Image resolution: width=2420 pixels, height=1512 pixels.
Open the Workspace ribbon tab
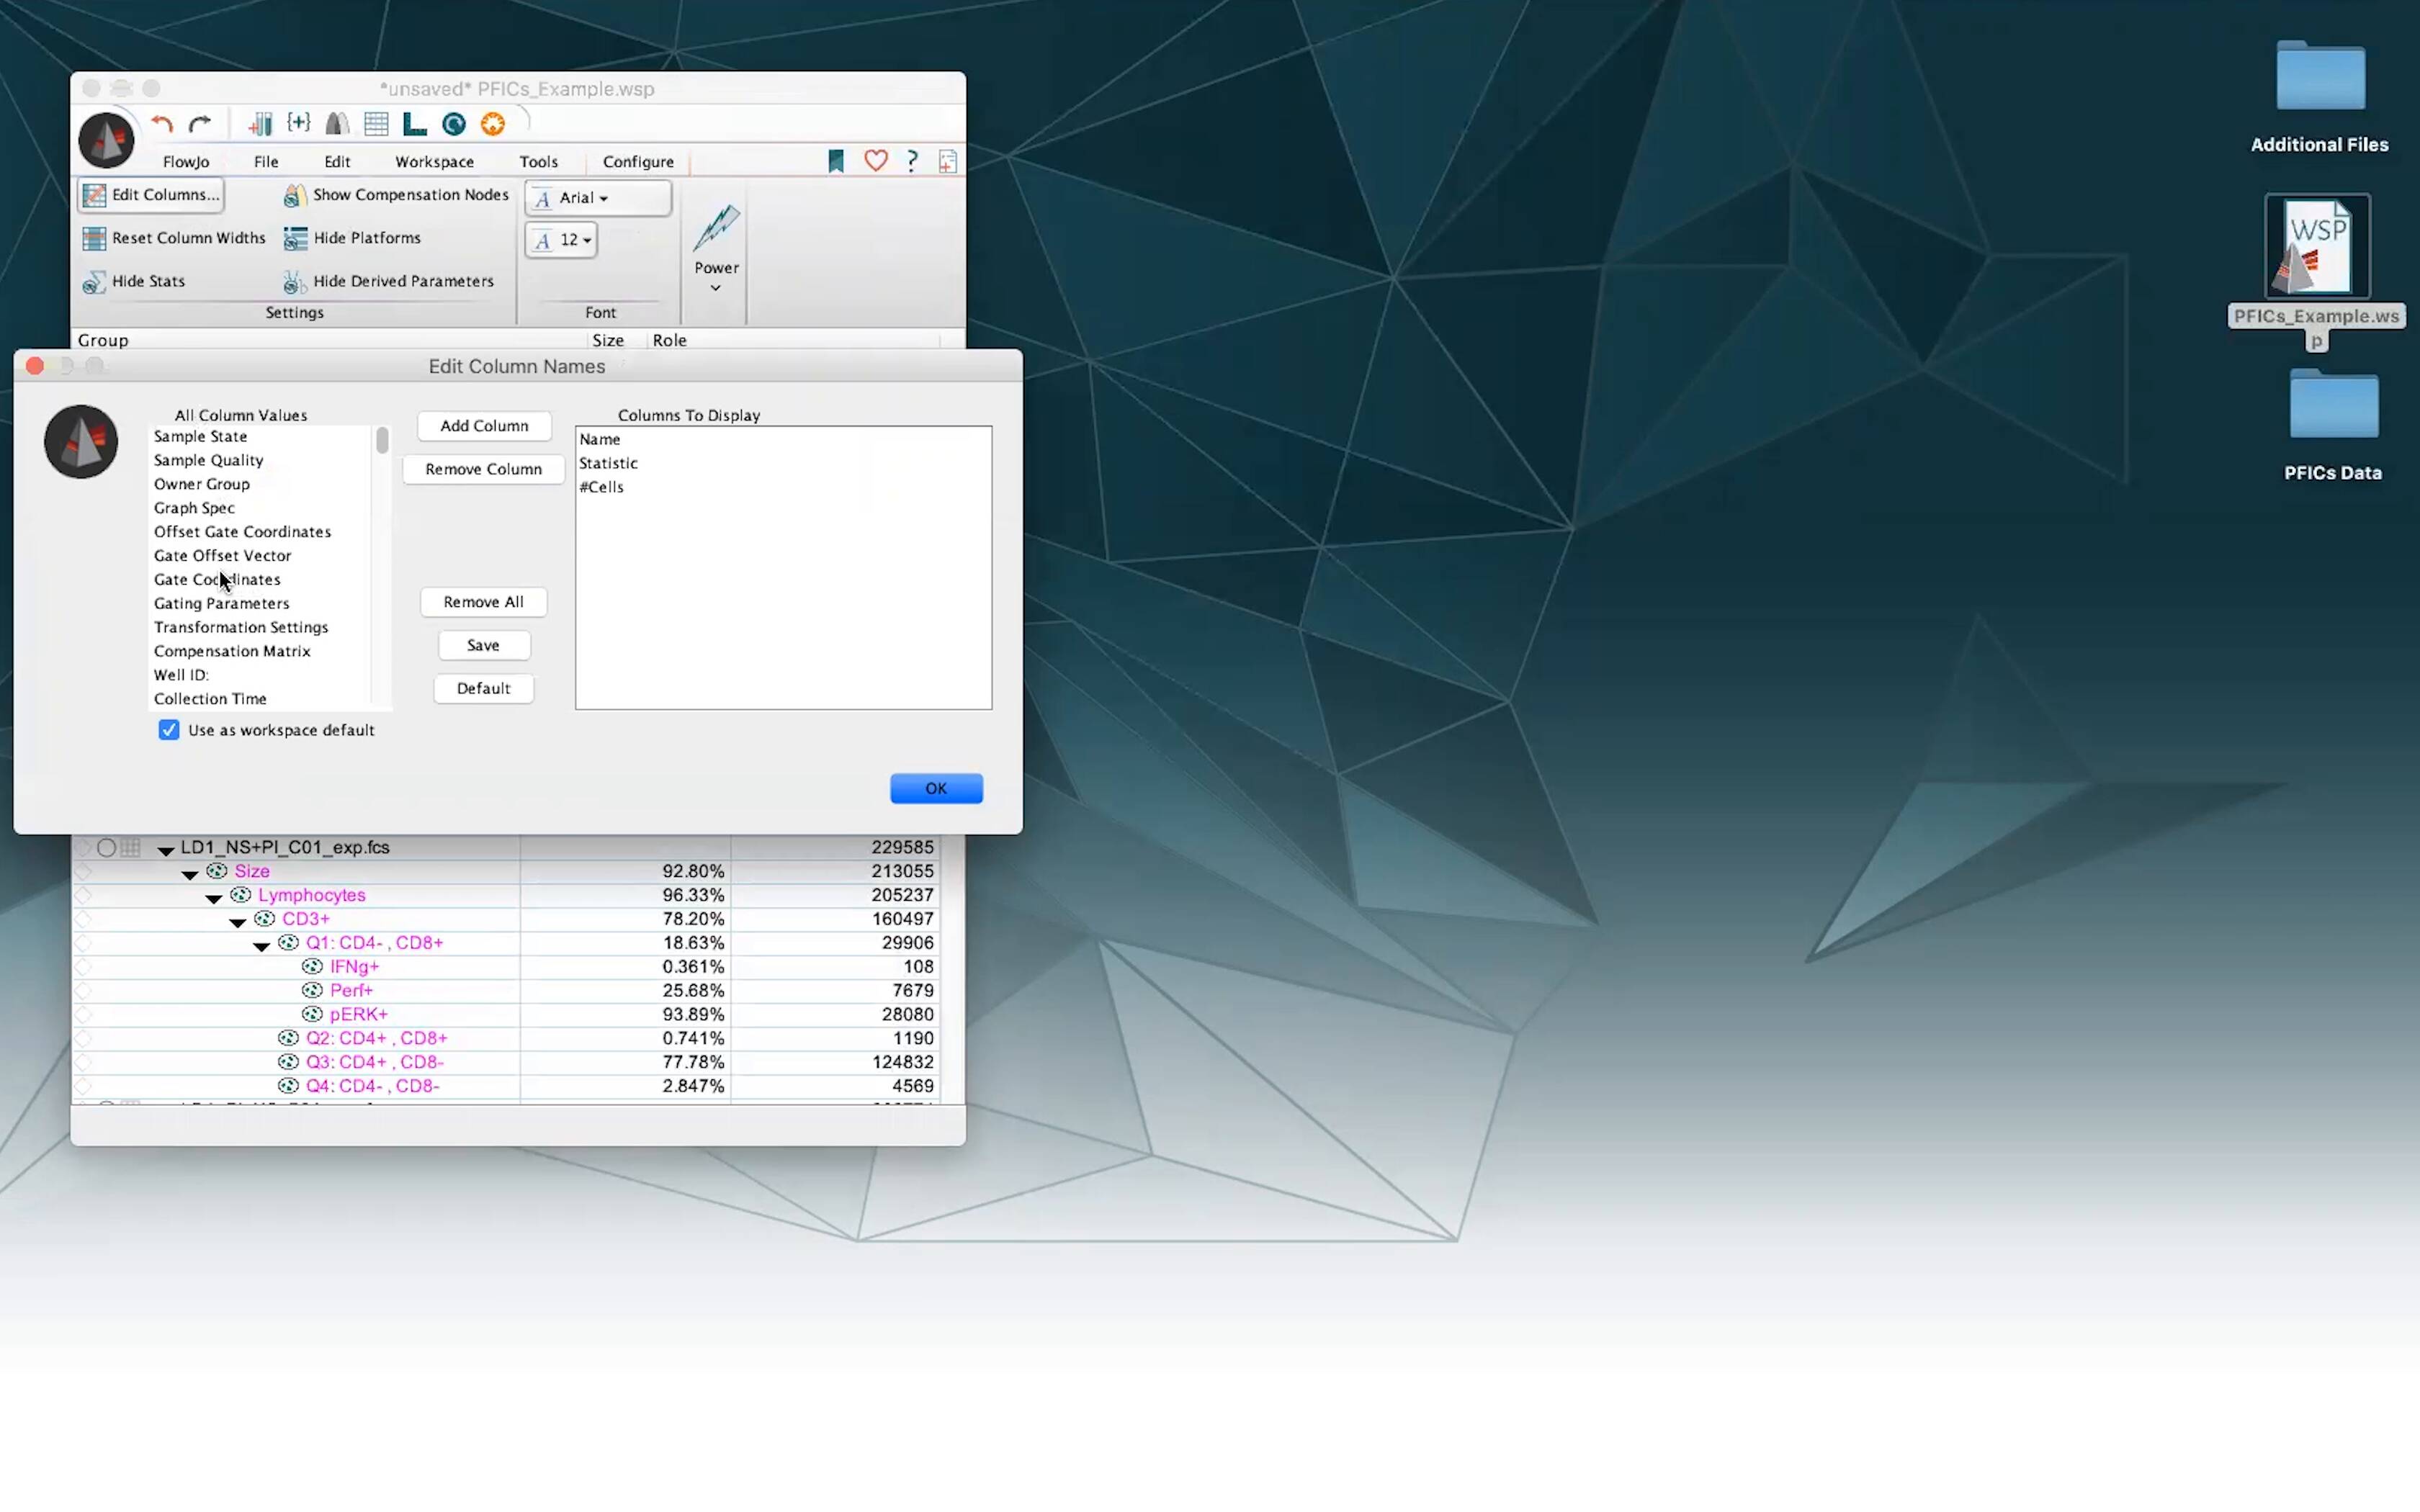tap(434, 162)
